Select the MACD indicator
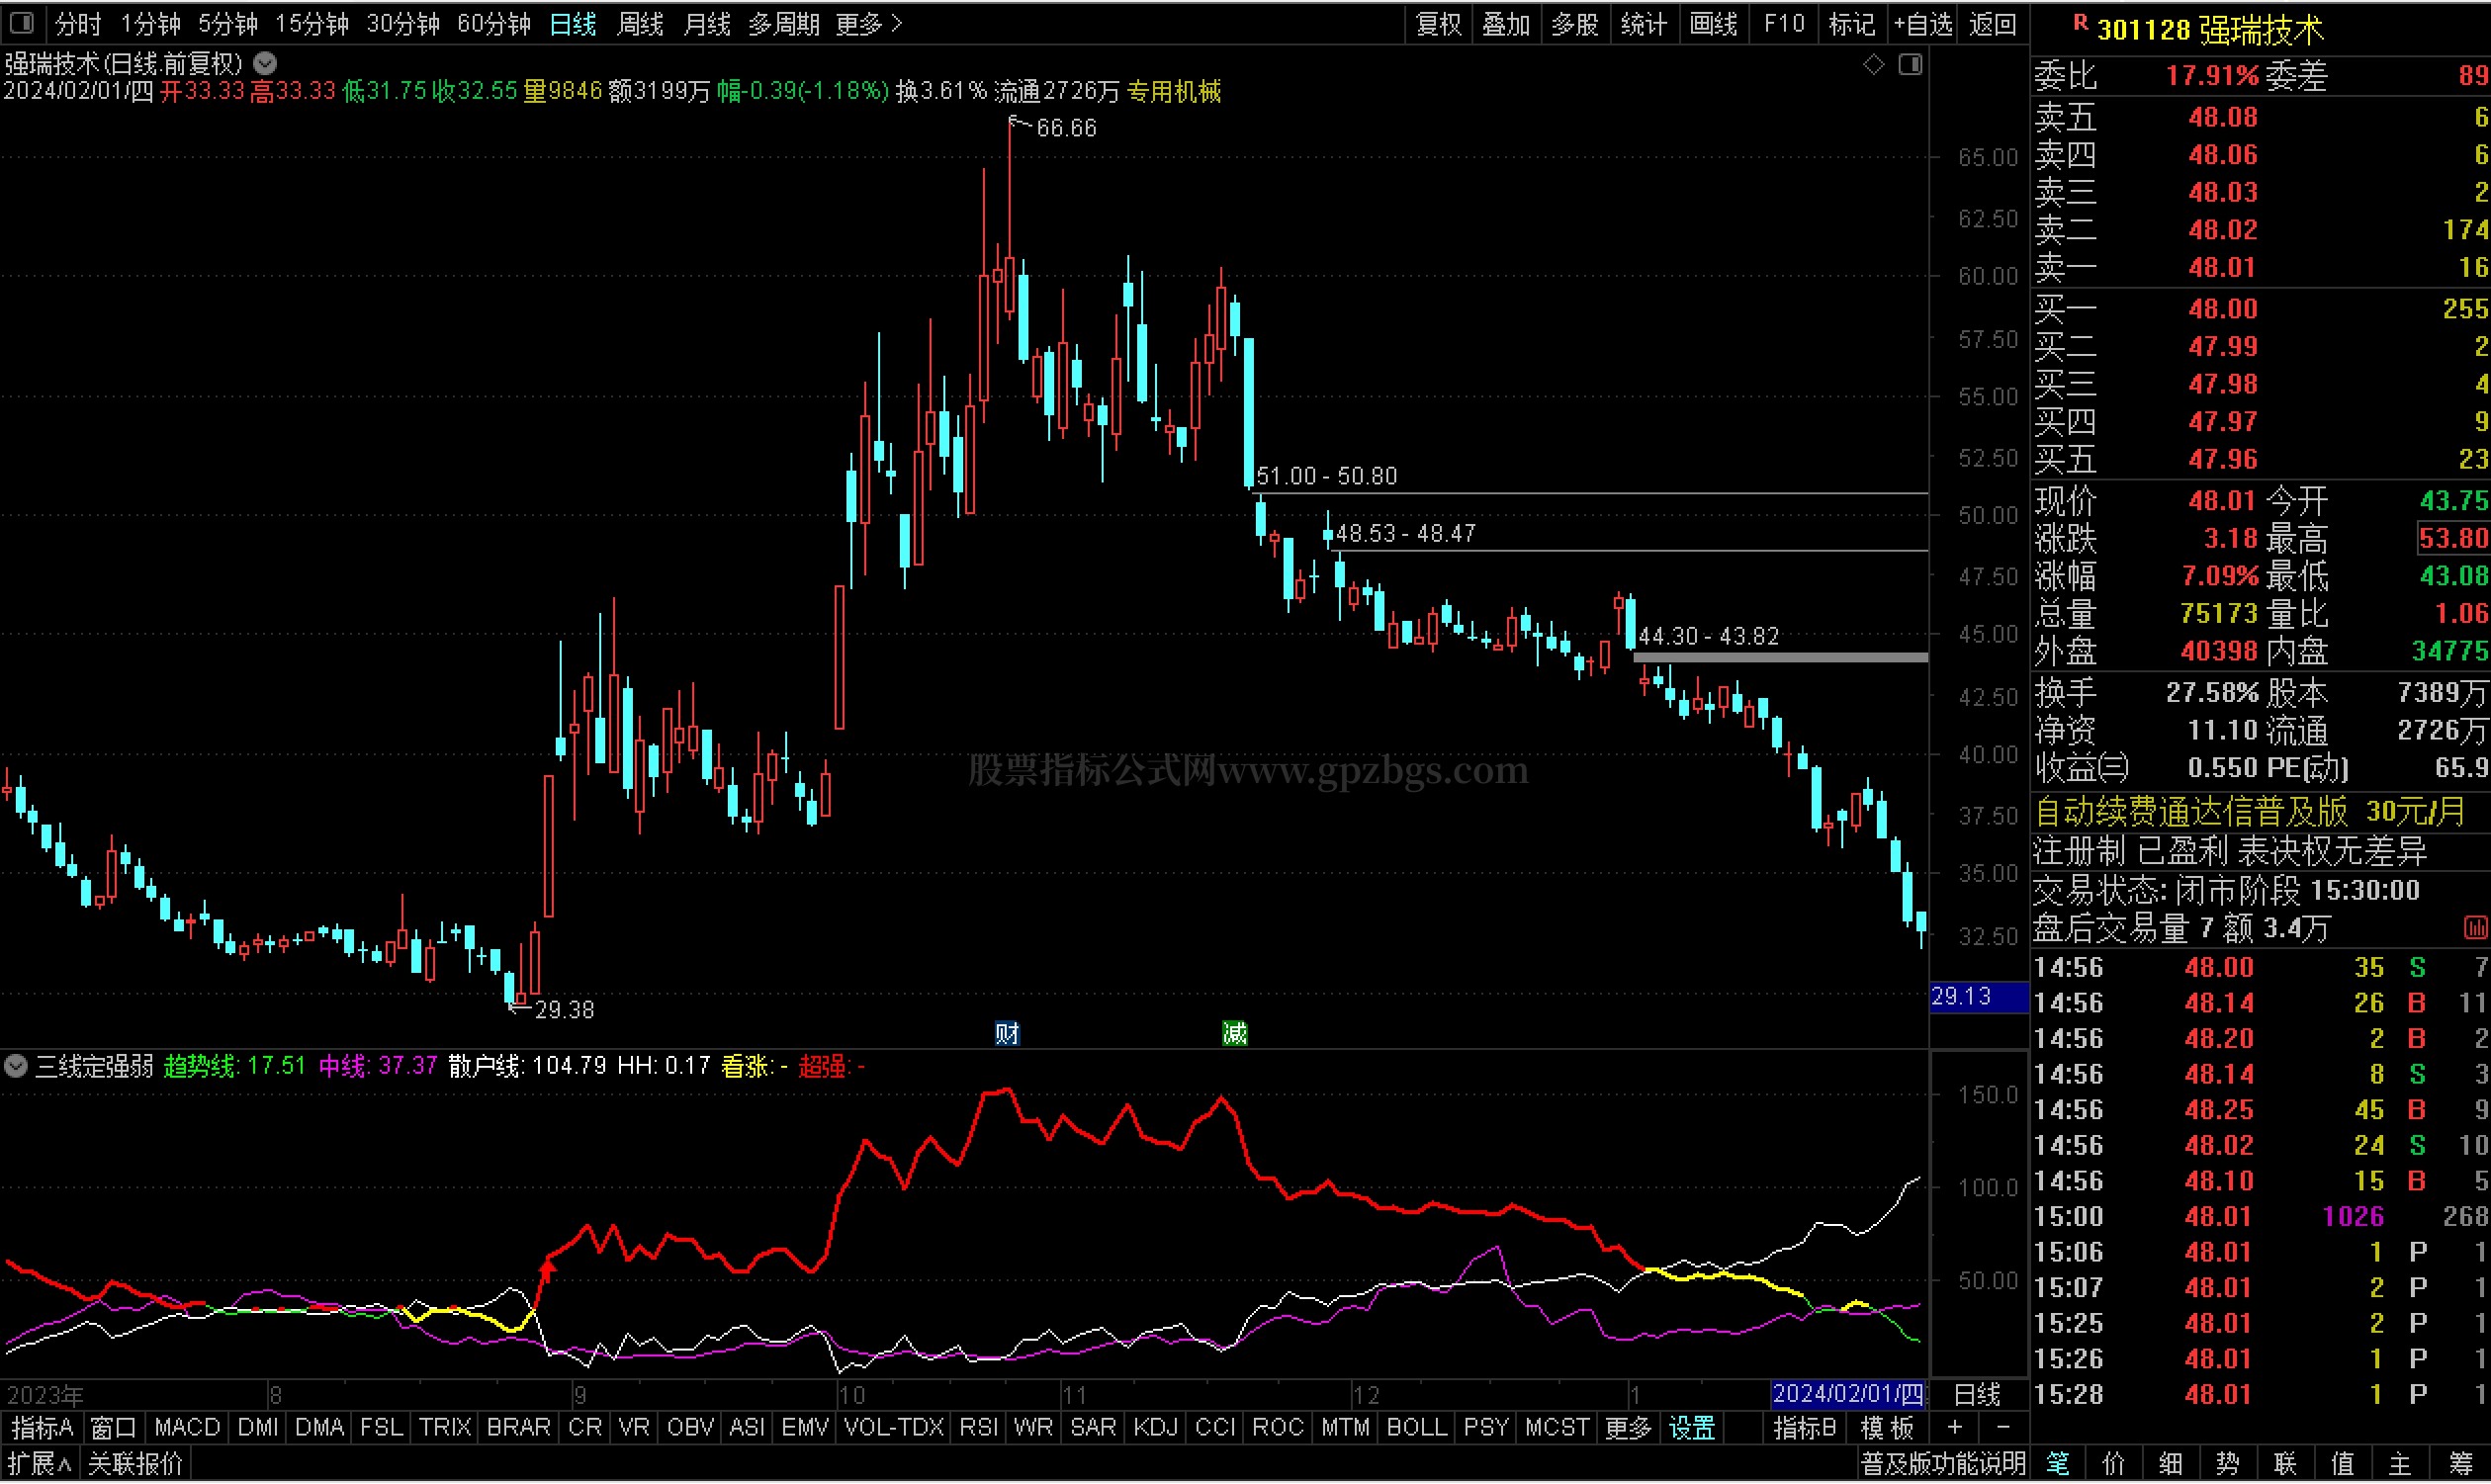The height and width of the screenshot is (1484, 2491). tap(187, 1428)
